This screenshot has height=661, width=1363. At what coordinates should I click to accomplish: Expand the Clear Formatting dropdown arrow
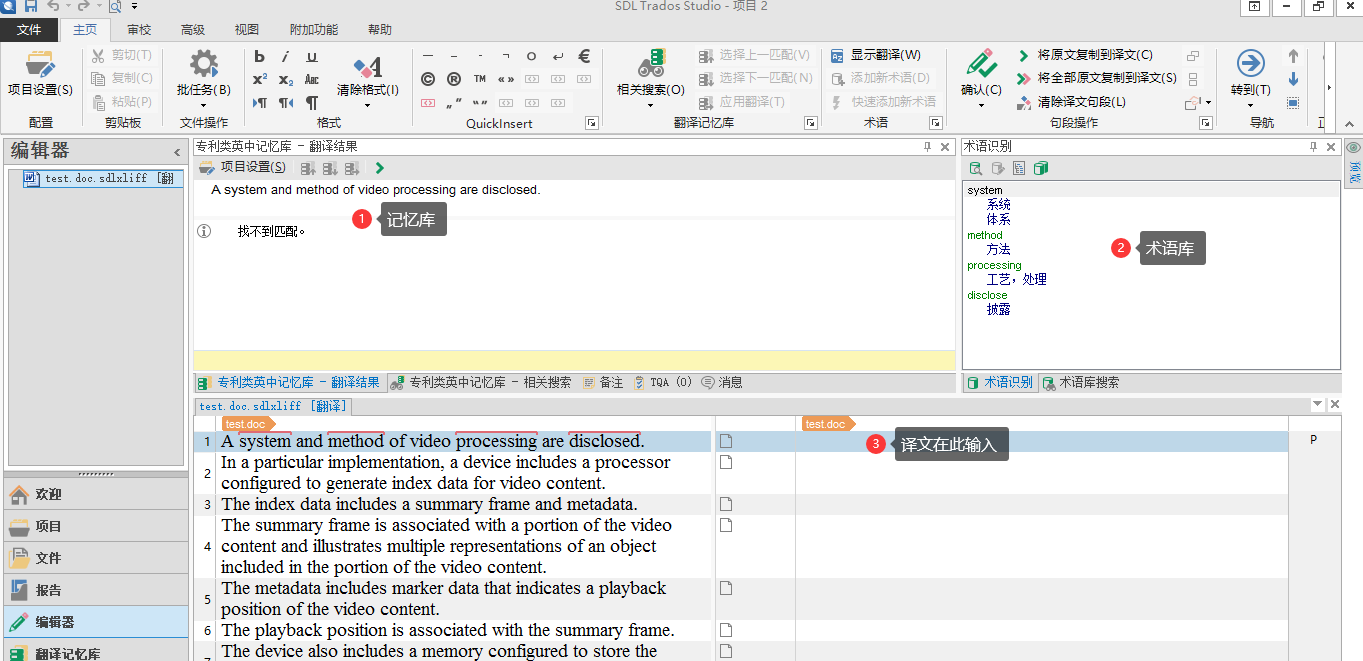point(367,104)
